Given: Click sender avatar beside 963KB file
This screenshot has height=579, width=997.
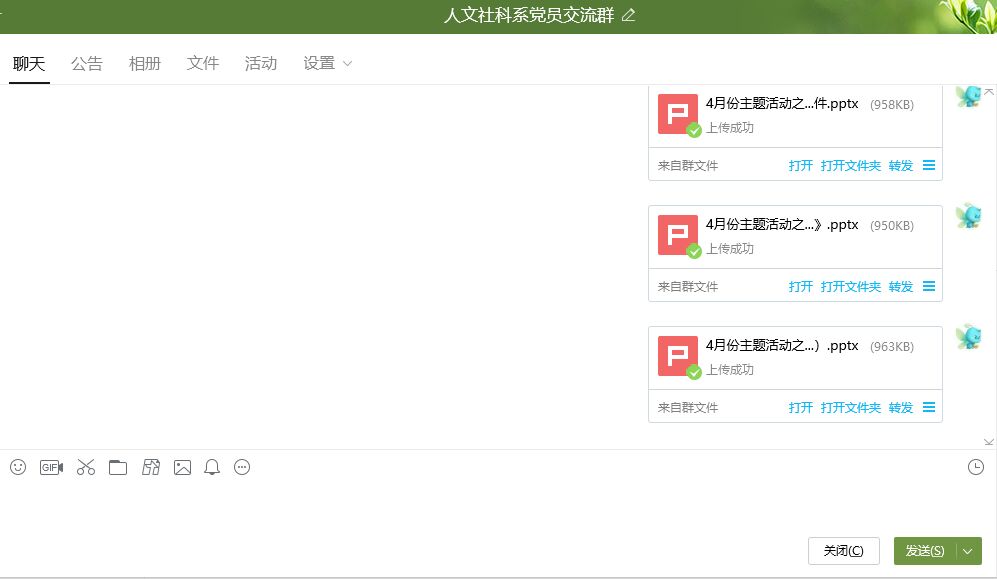Looking at the screenshot, I should click(969, 337).
